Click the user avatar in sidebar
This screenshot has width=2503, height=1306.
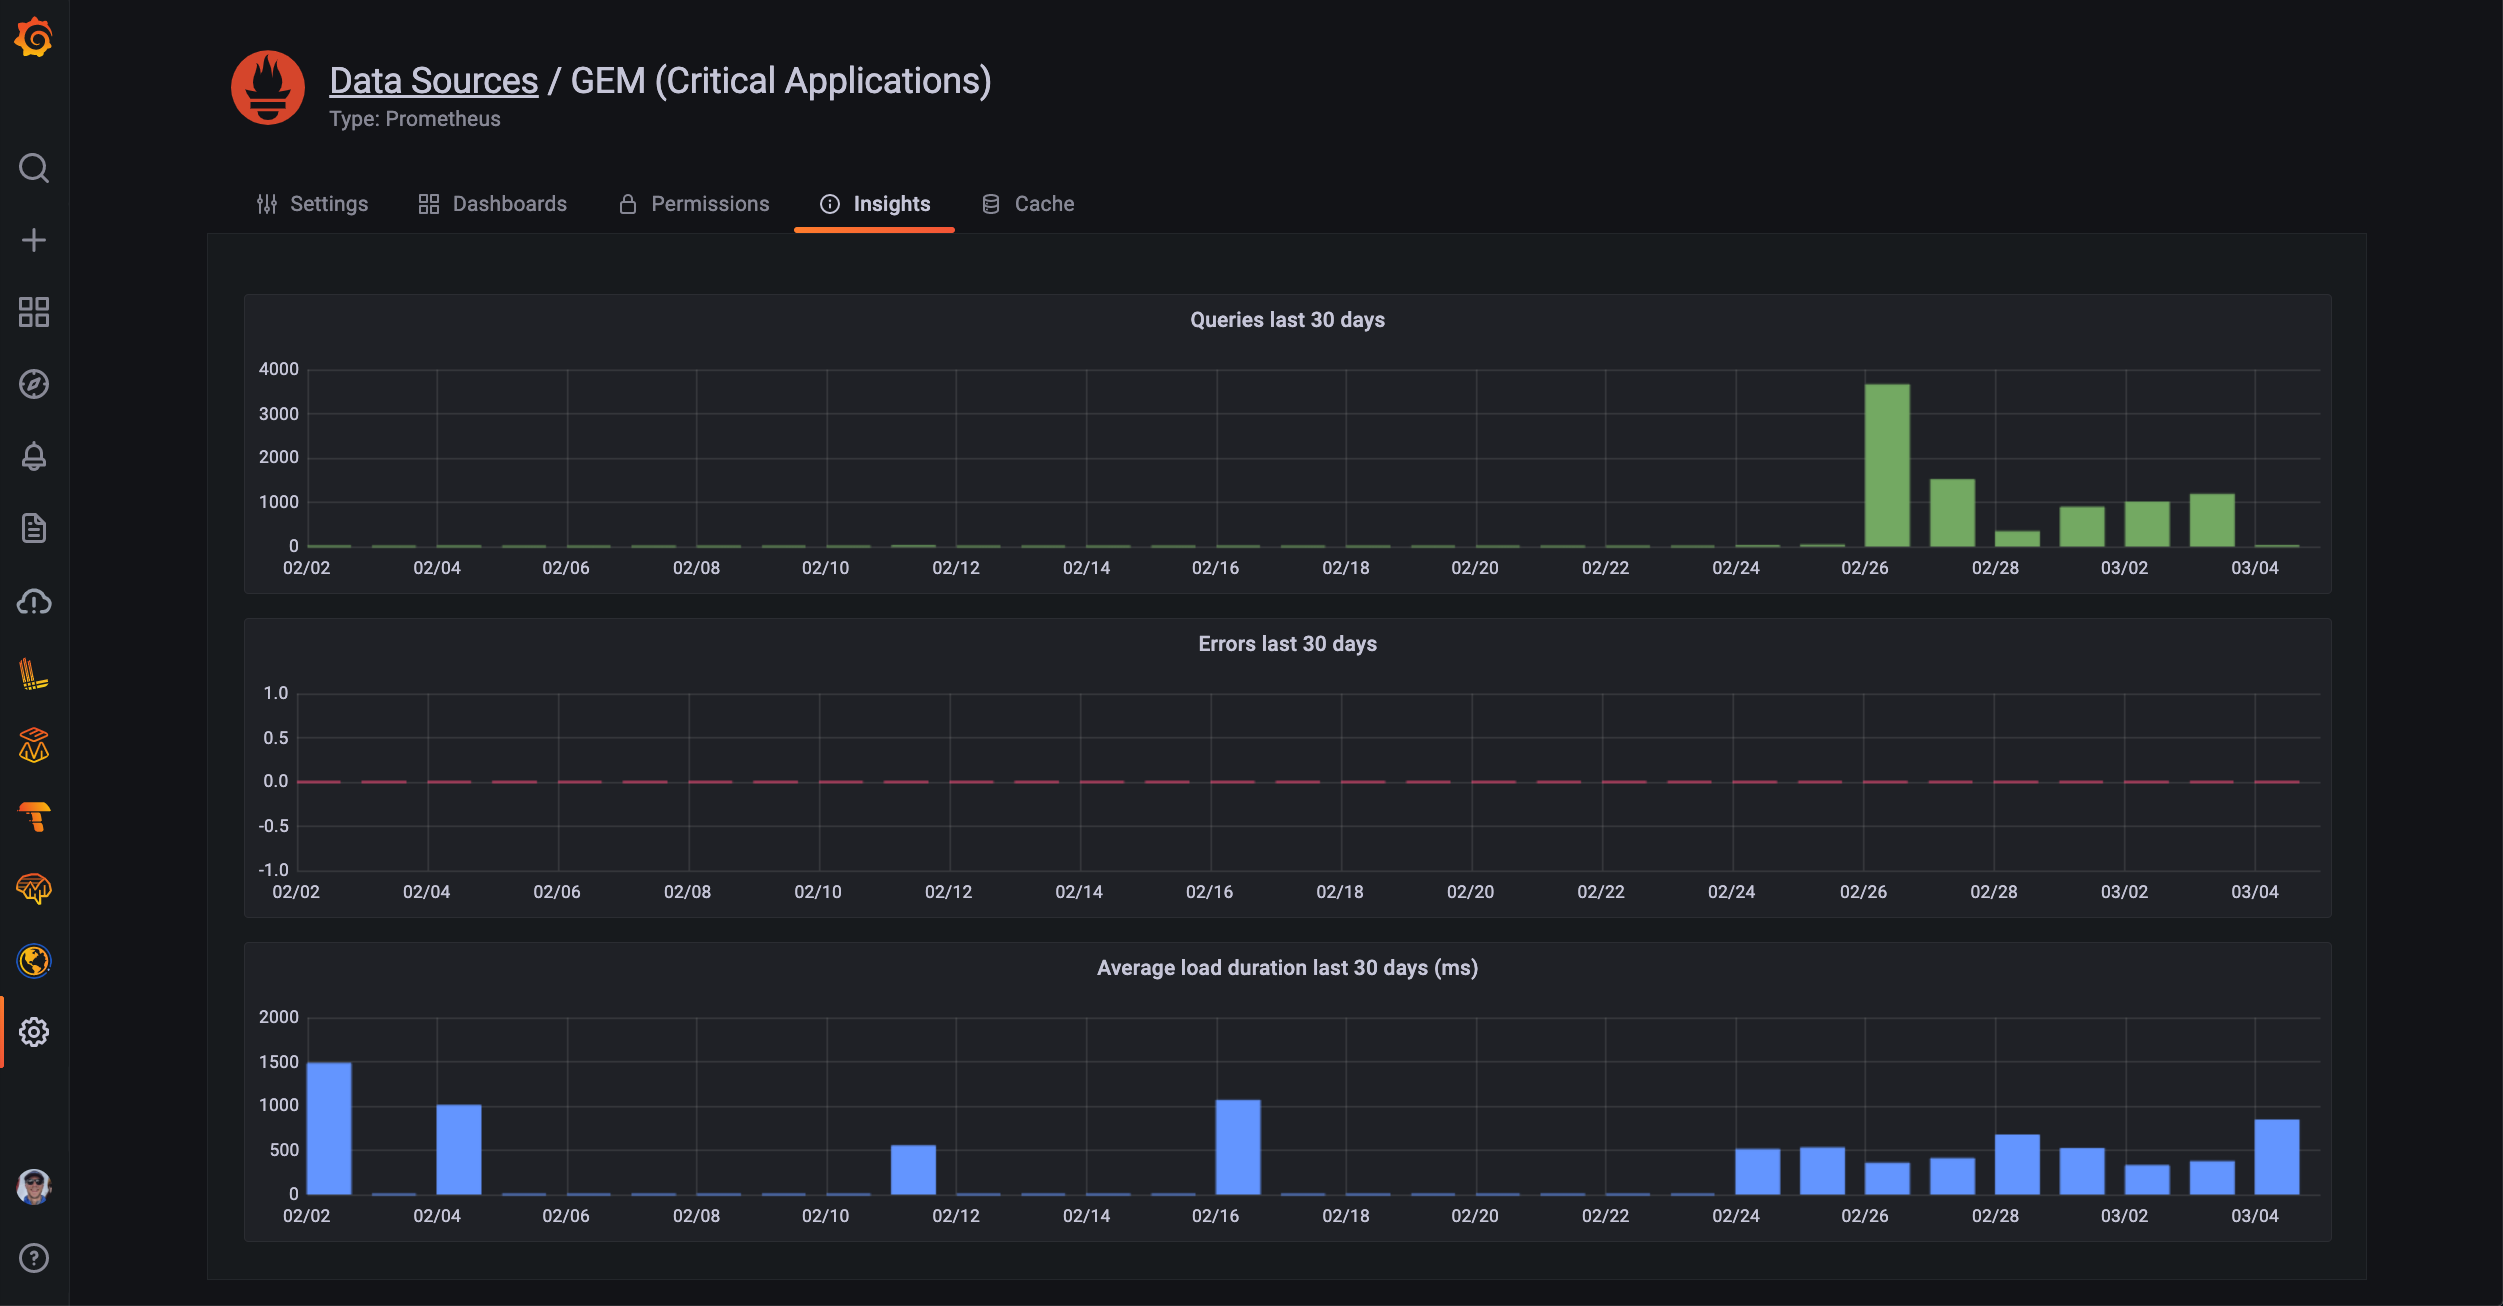[x=34, y=1186]
